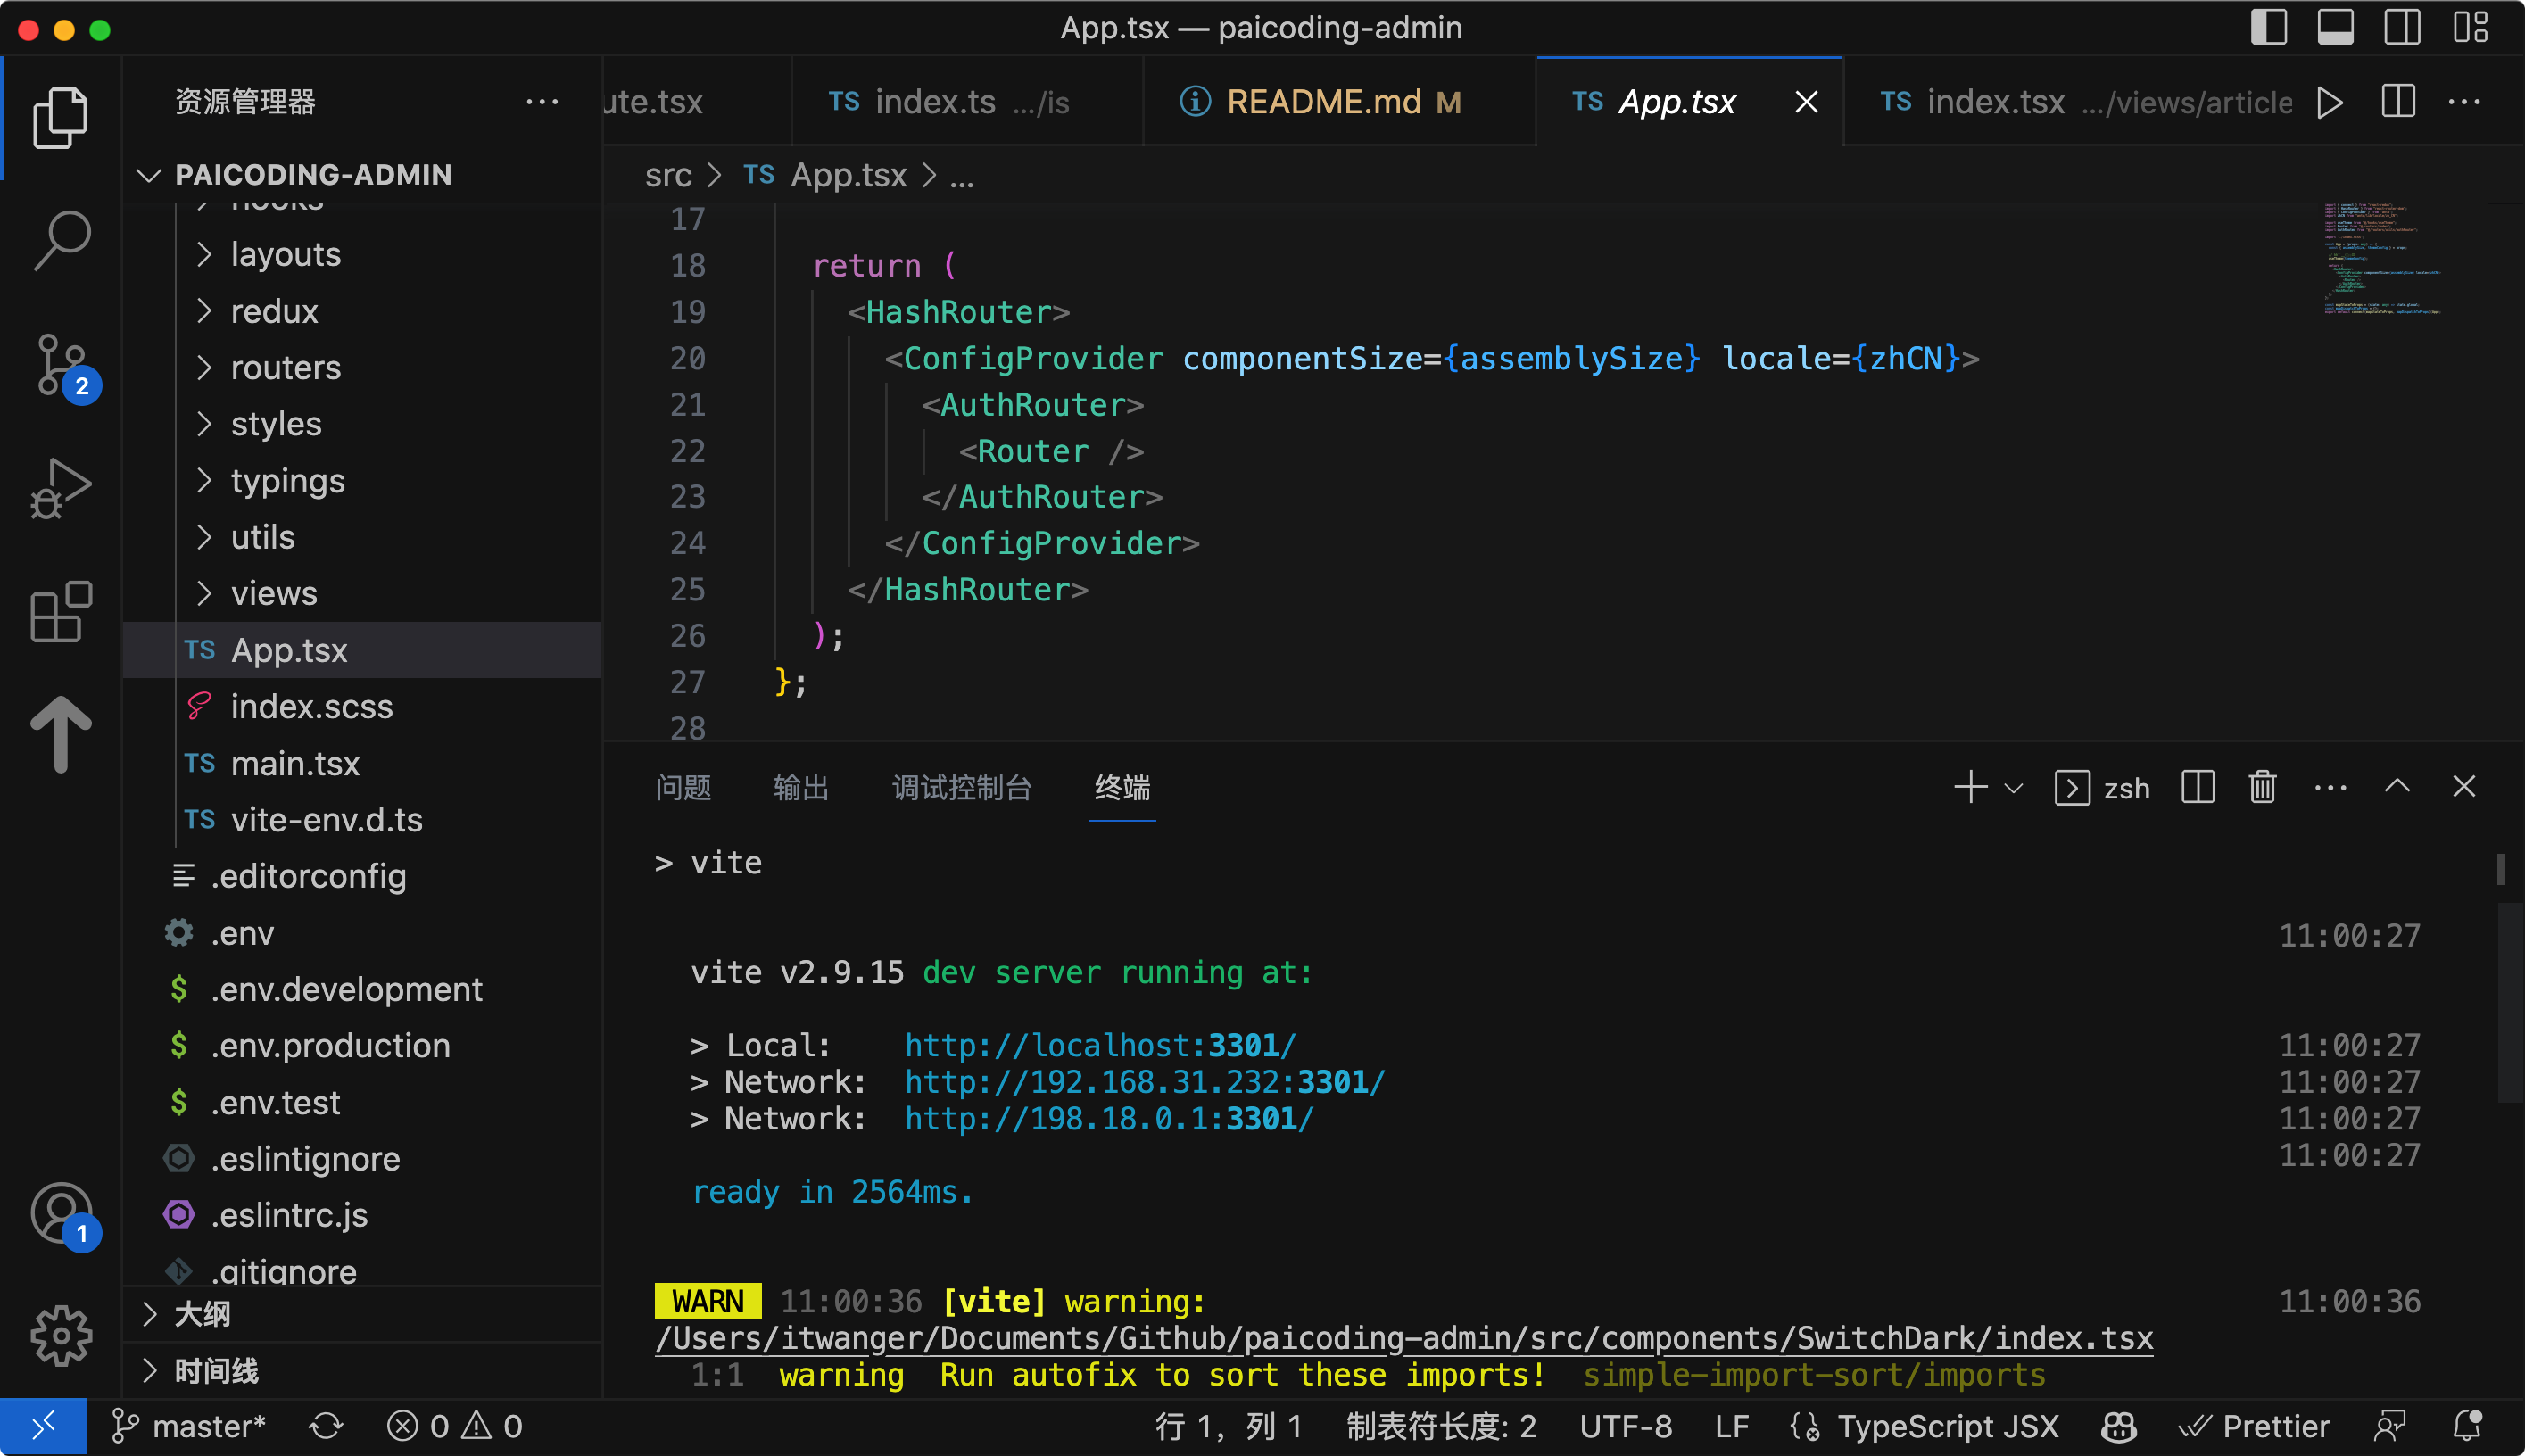Expand the 大纲 outline section
Screen dimensions: 2525x1456
[202, 1314]
